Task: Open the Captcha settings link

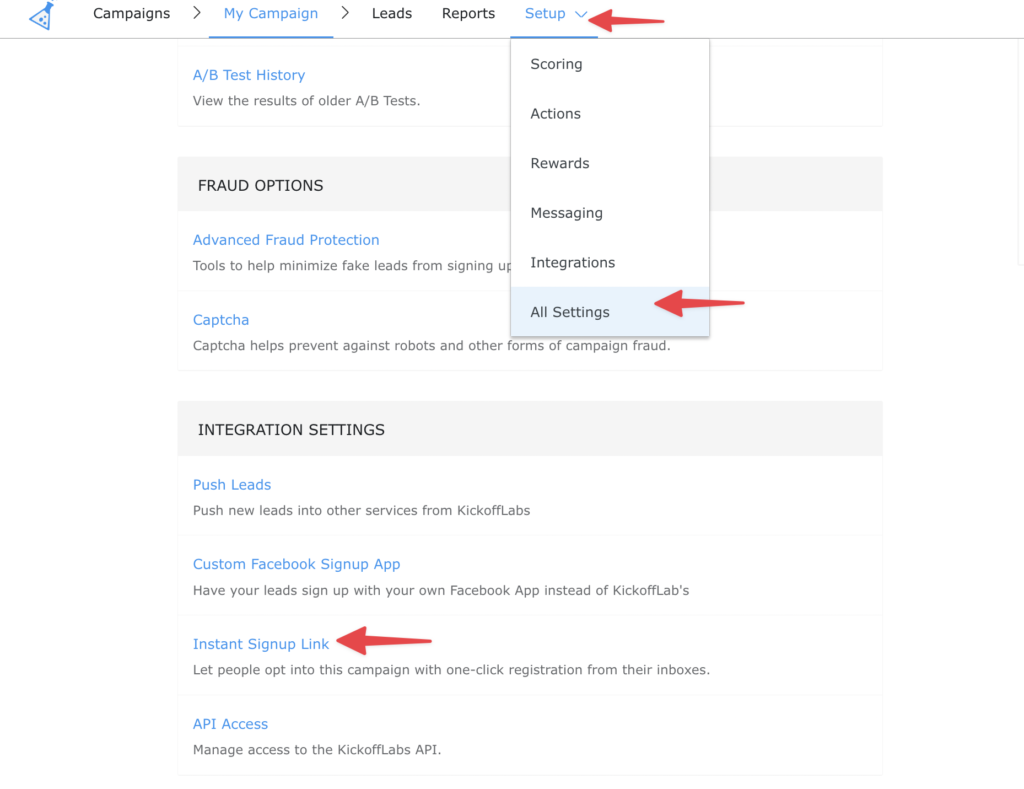Action: pos(221,320)
